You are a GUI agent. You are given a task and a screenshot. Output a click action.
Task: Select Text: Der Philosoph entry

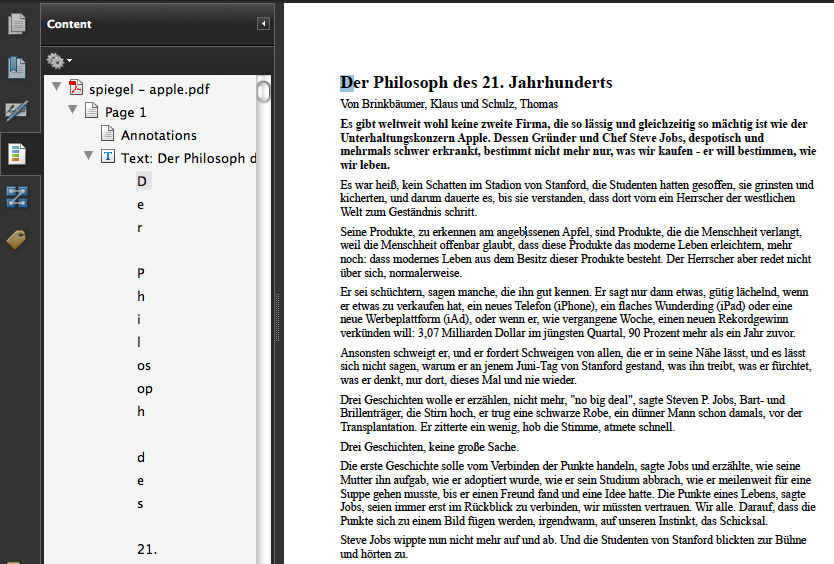pos(189,158)
